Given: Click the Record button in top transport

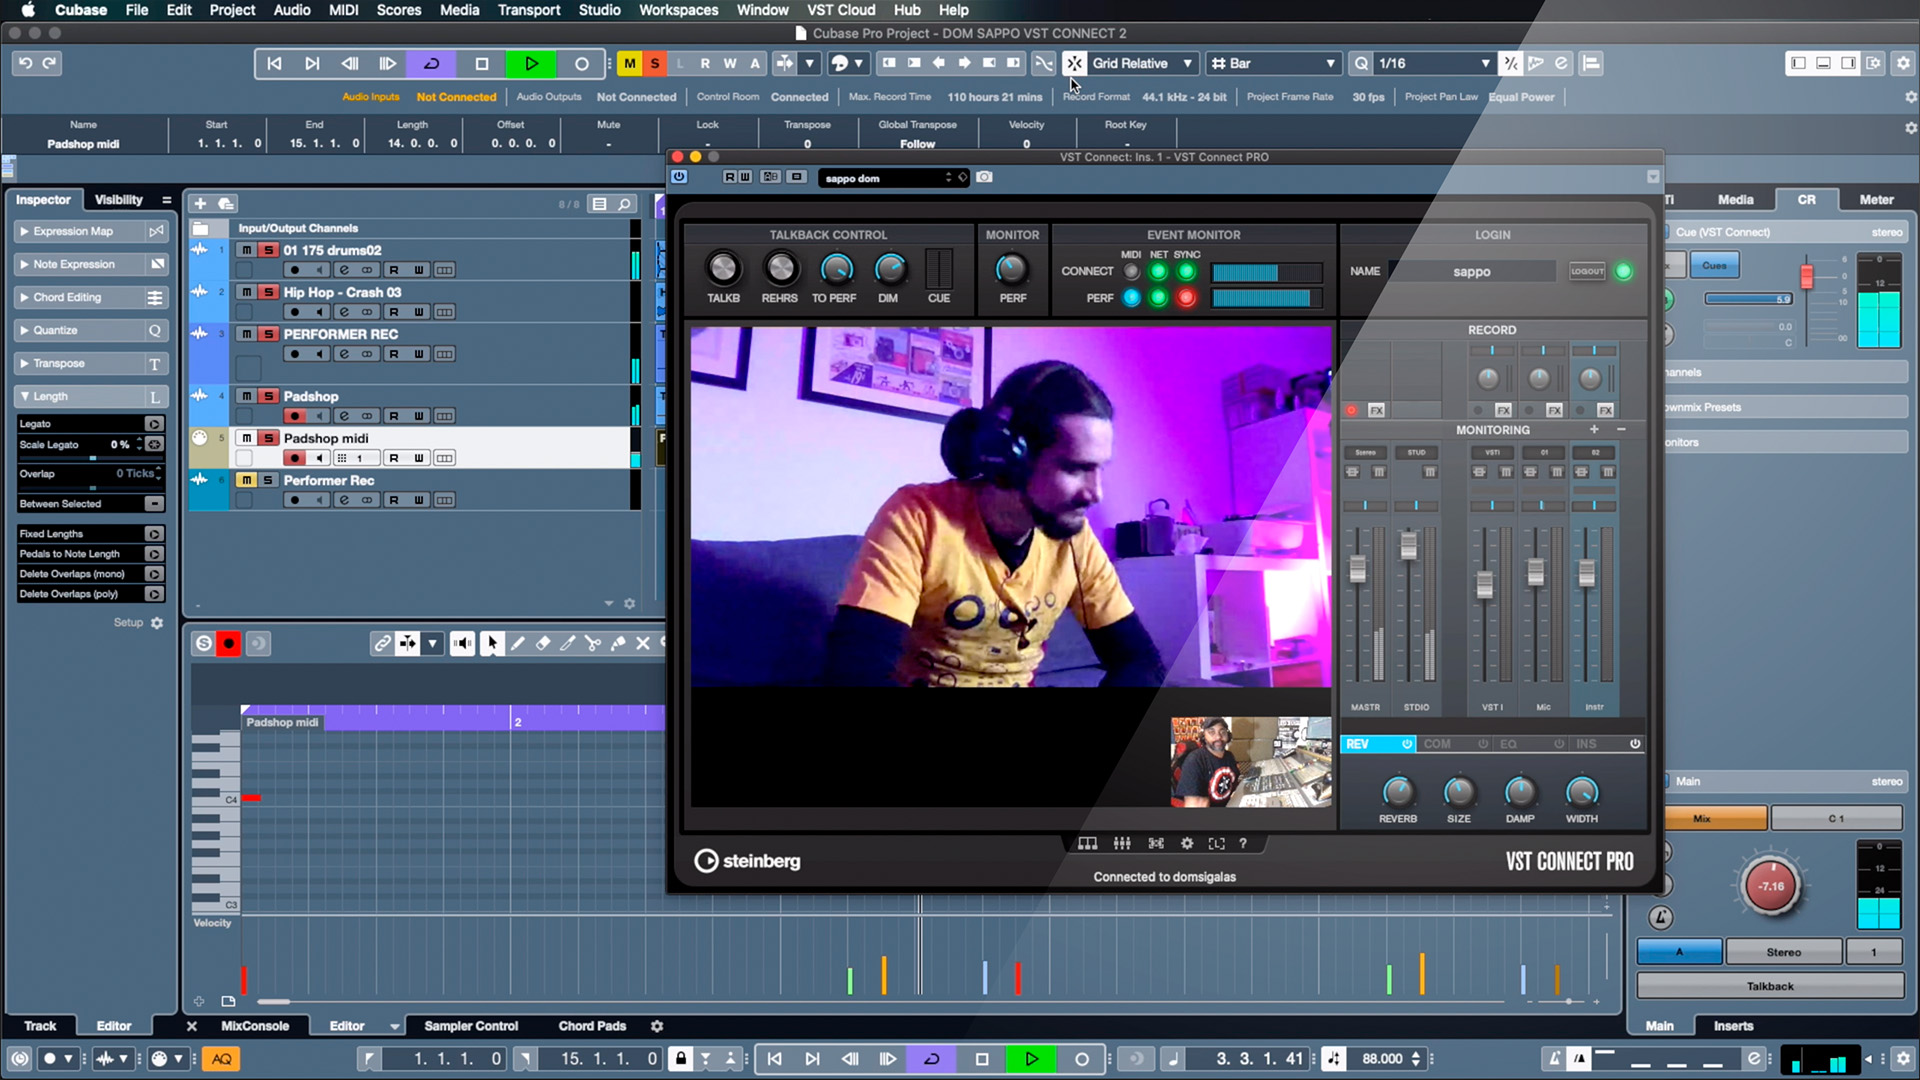Looking at the screenshot, I should tap(581, 63).
